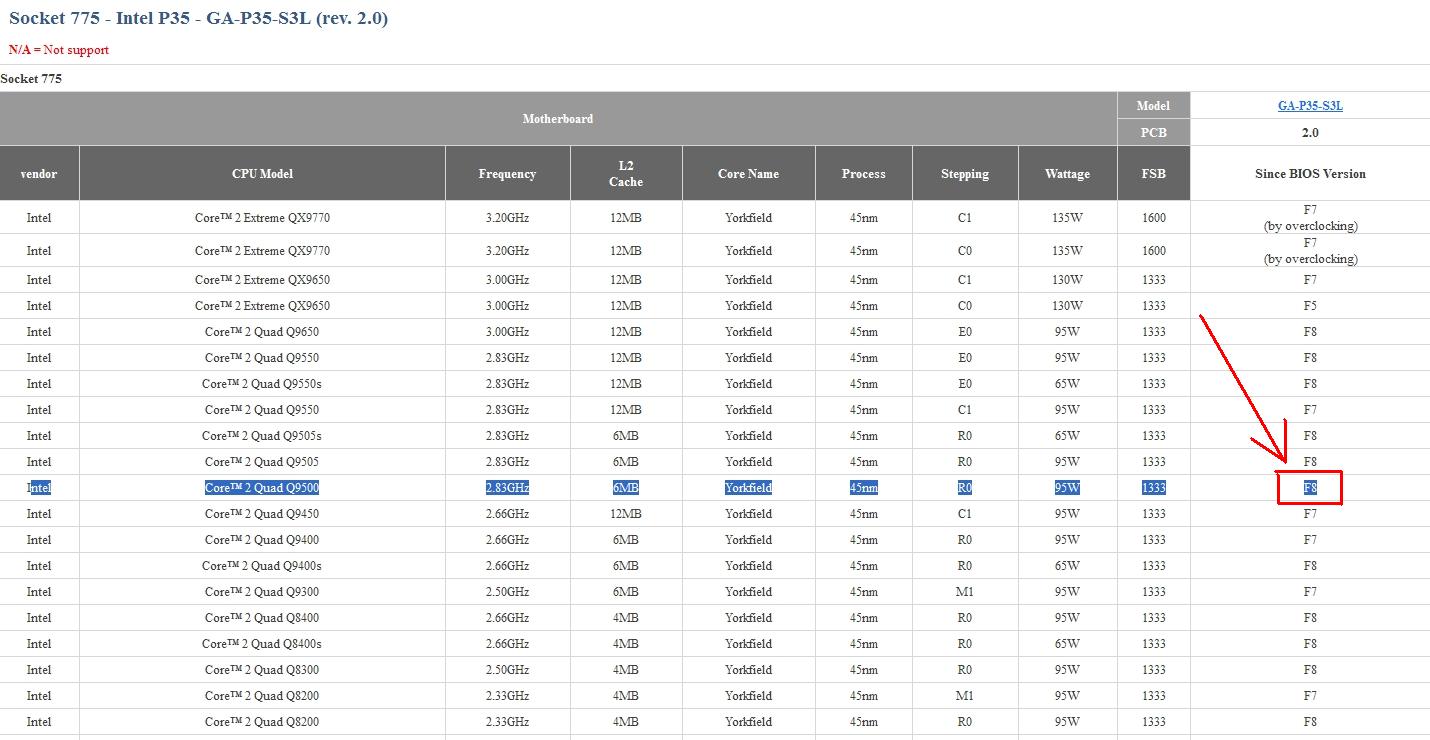Click the Intel vendor cell in Q9650 row
The height and width of the screenshot is (740, 1430).
[39, 332]
